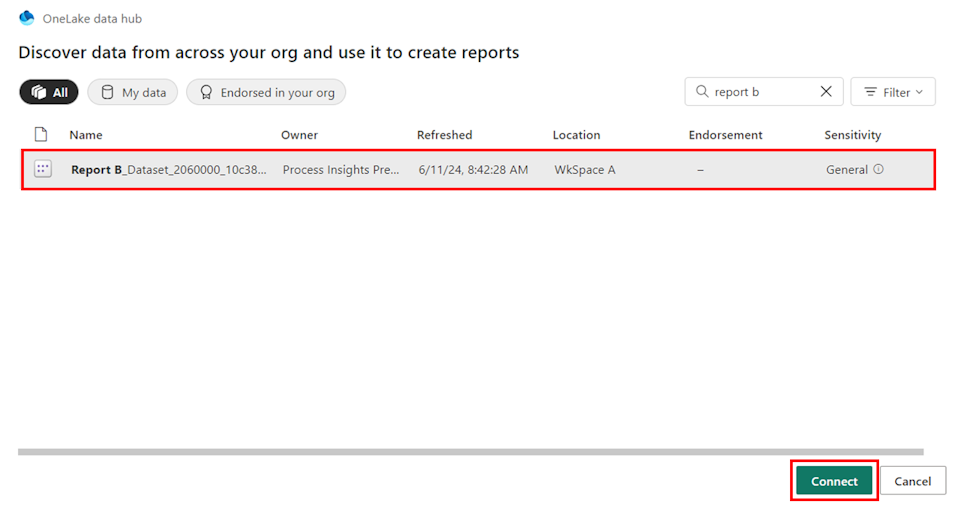Click the dash in the Endorsement cell
This screenshot has height=511, width=964.
[700, 170]
